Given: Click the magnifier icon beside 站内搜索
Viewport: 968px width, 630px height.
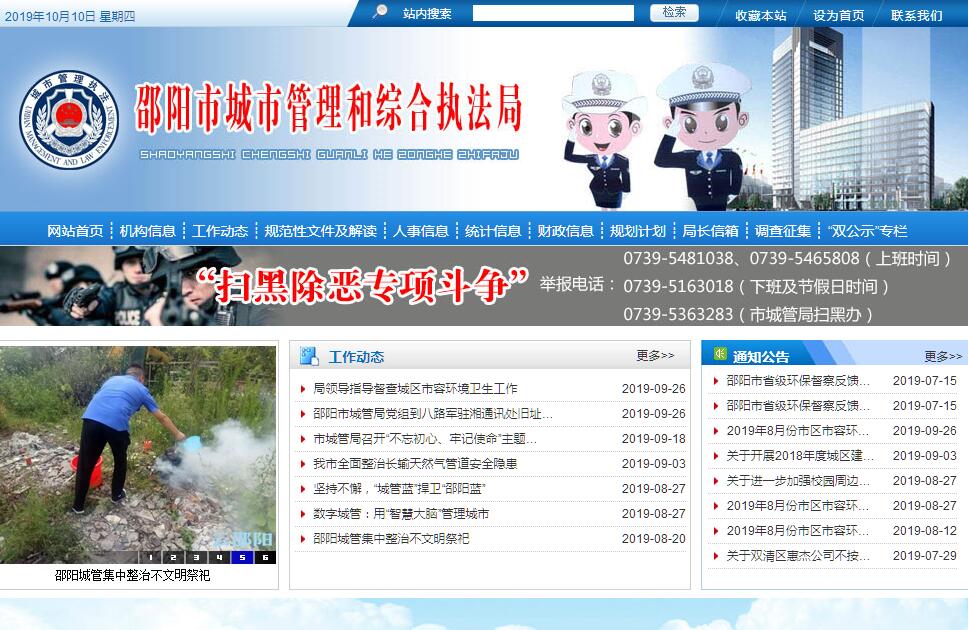Looking at the screenshot, I should (x=380, y=12).
